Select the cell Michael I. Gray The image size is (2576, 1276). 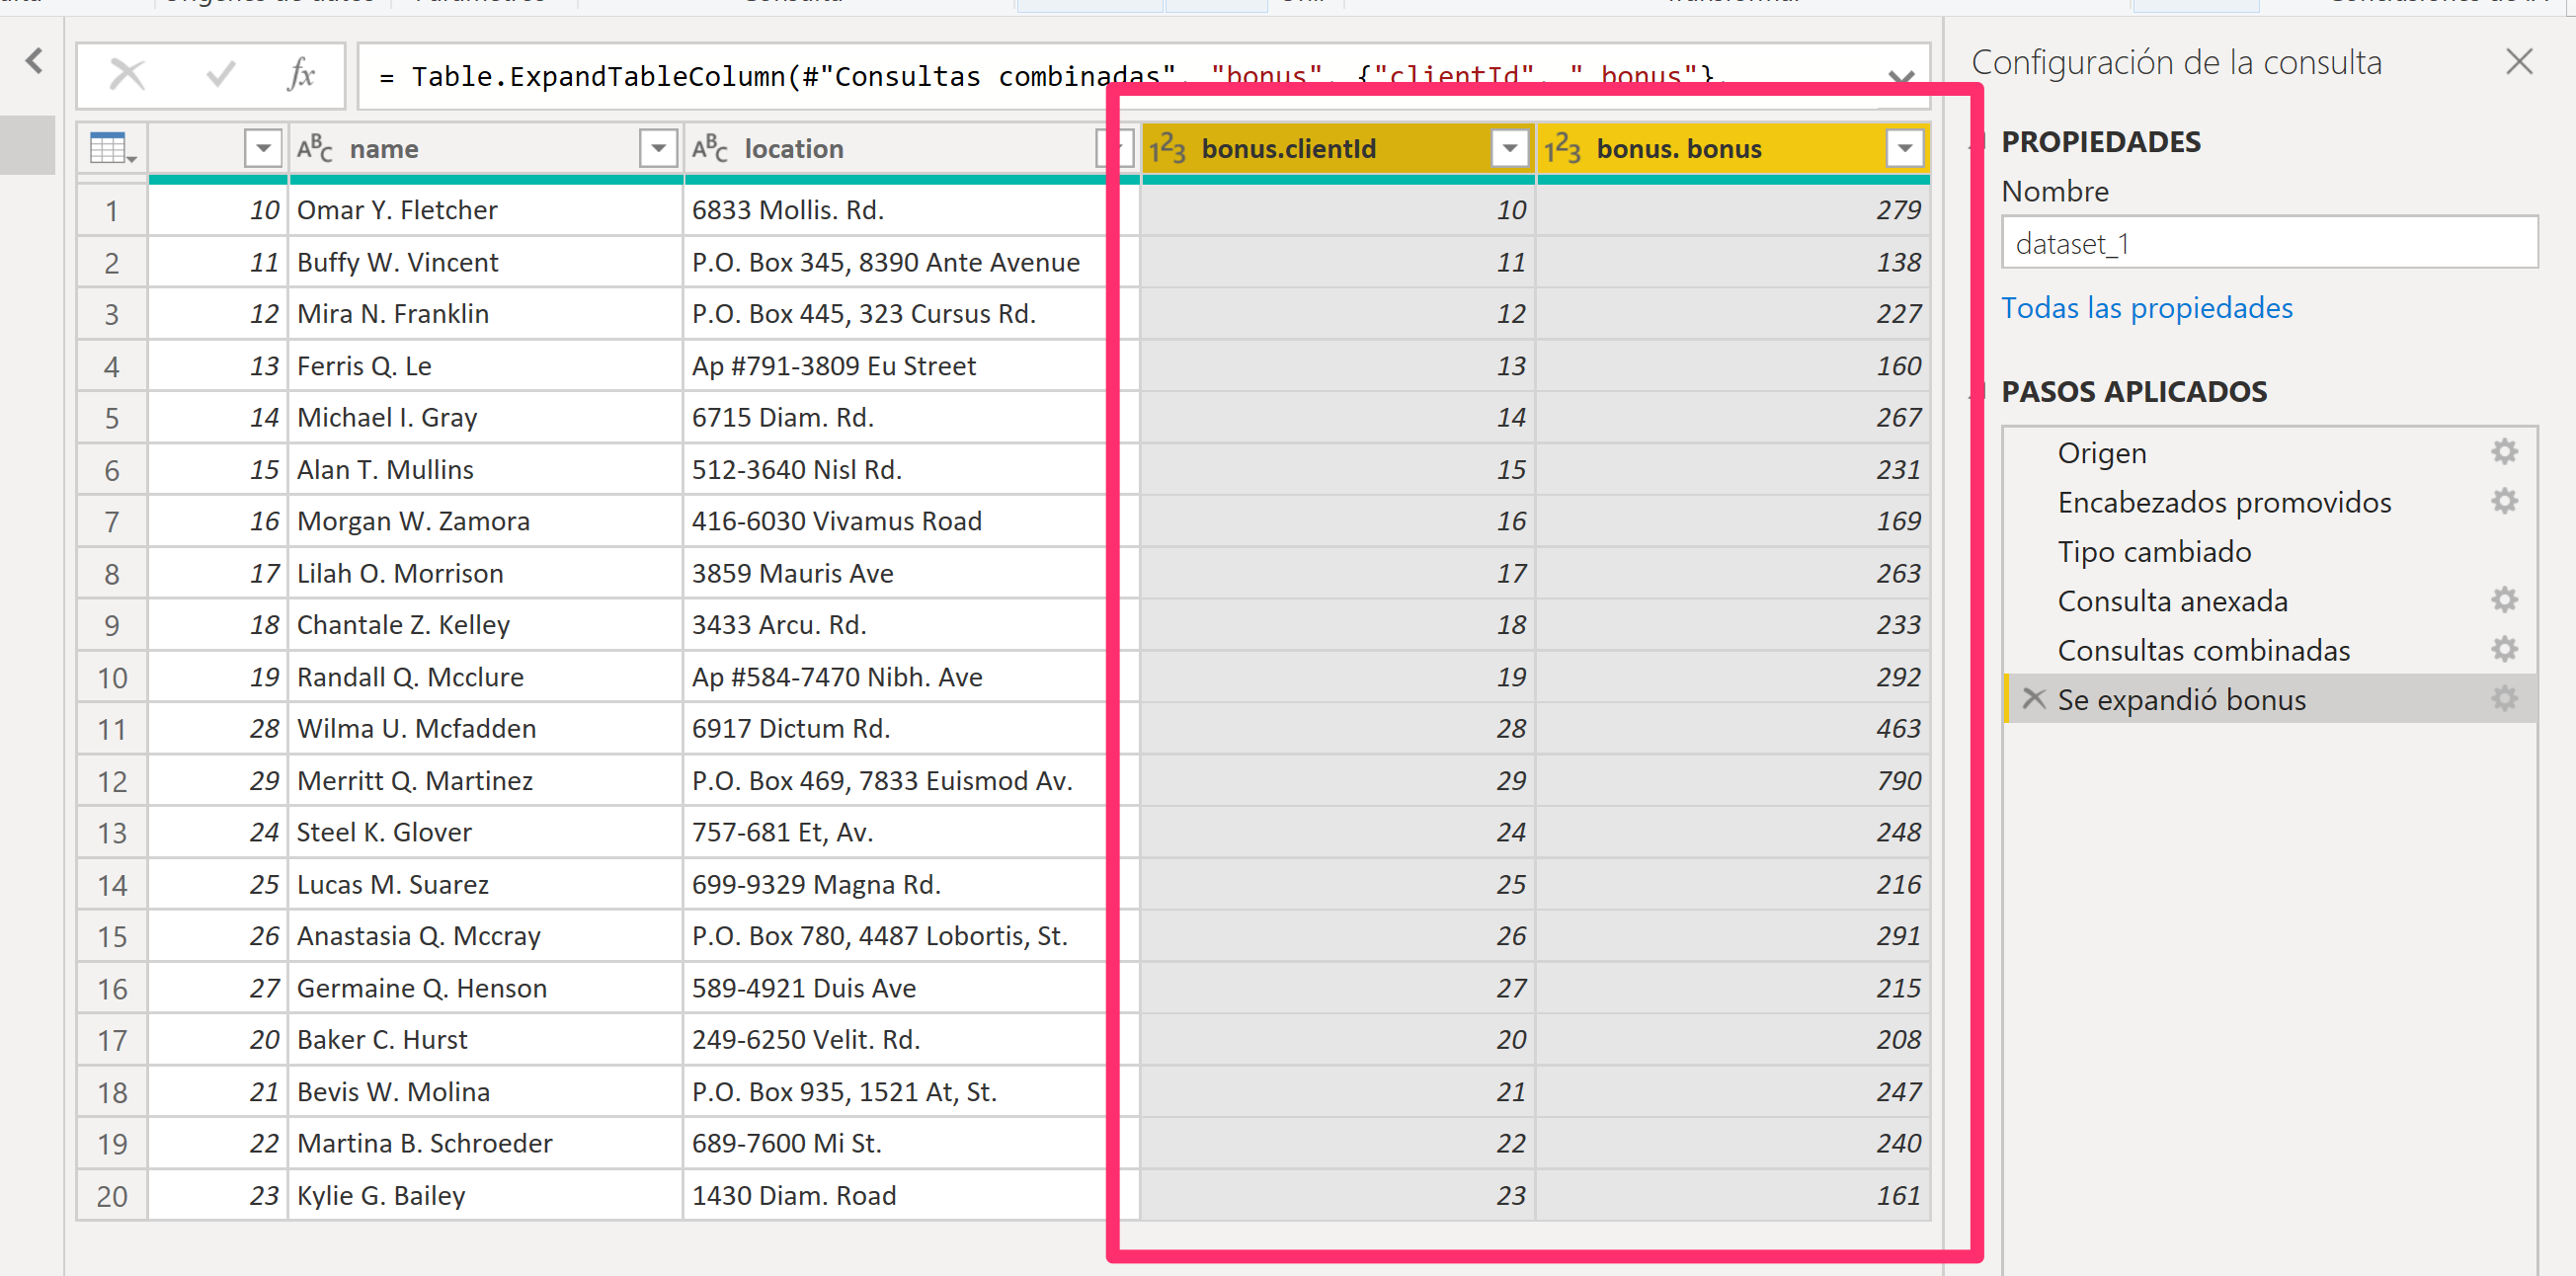click(485, 417)
